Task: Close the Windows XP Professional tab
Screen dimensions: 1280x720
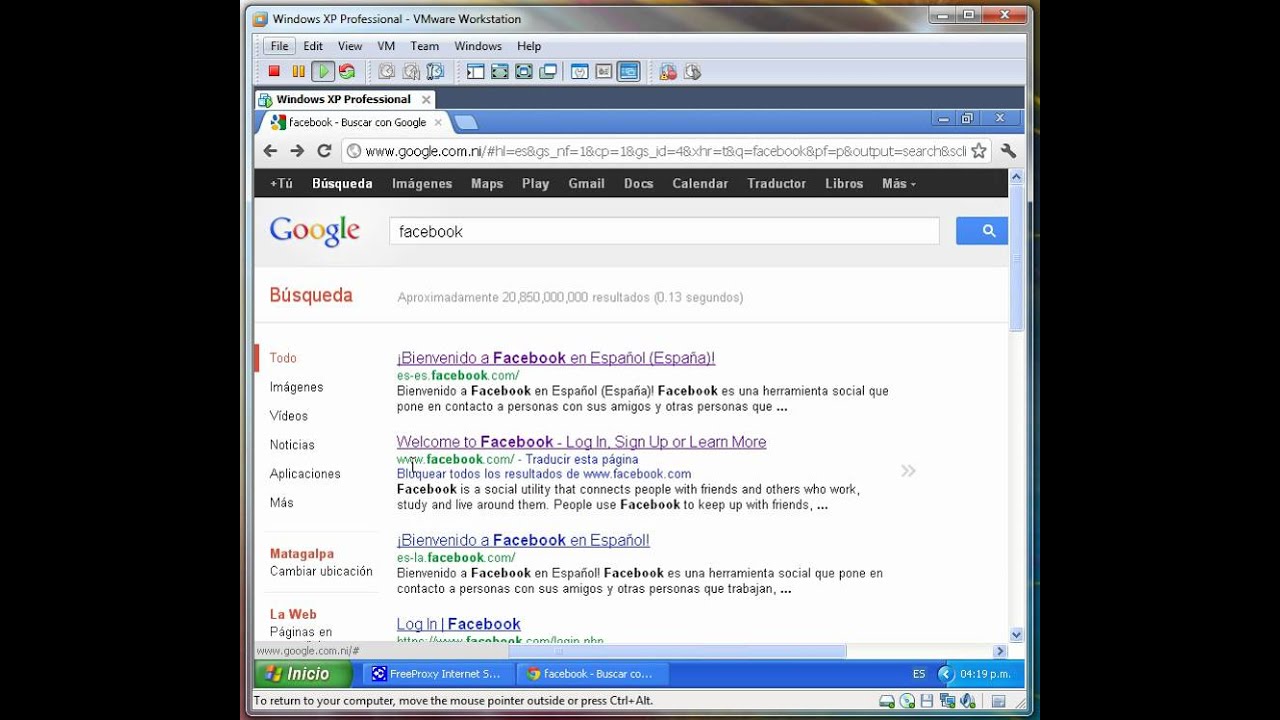Action: [x=426, y=99]
